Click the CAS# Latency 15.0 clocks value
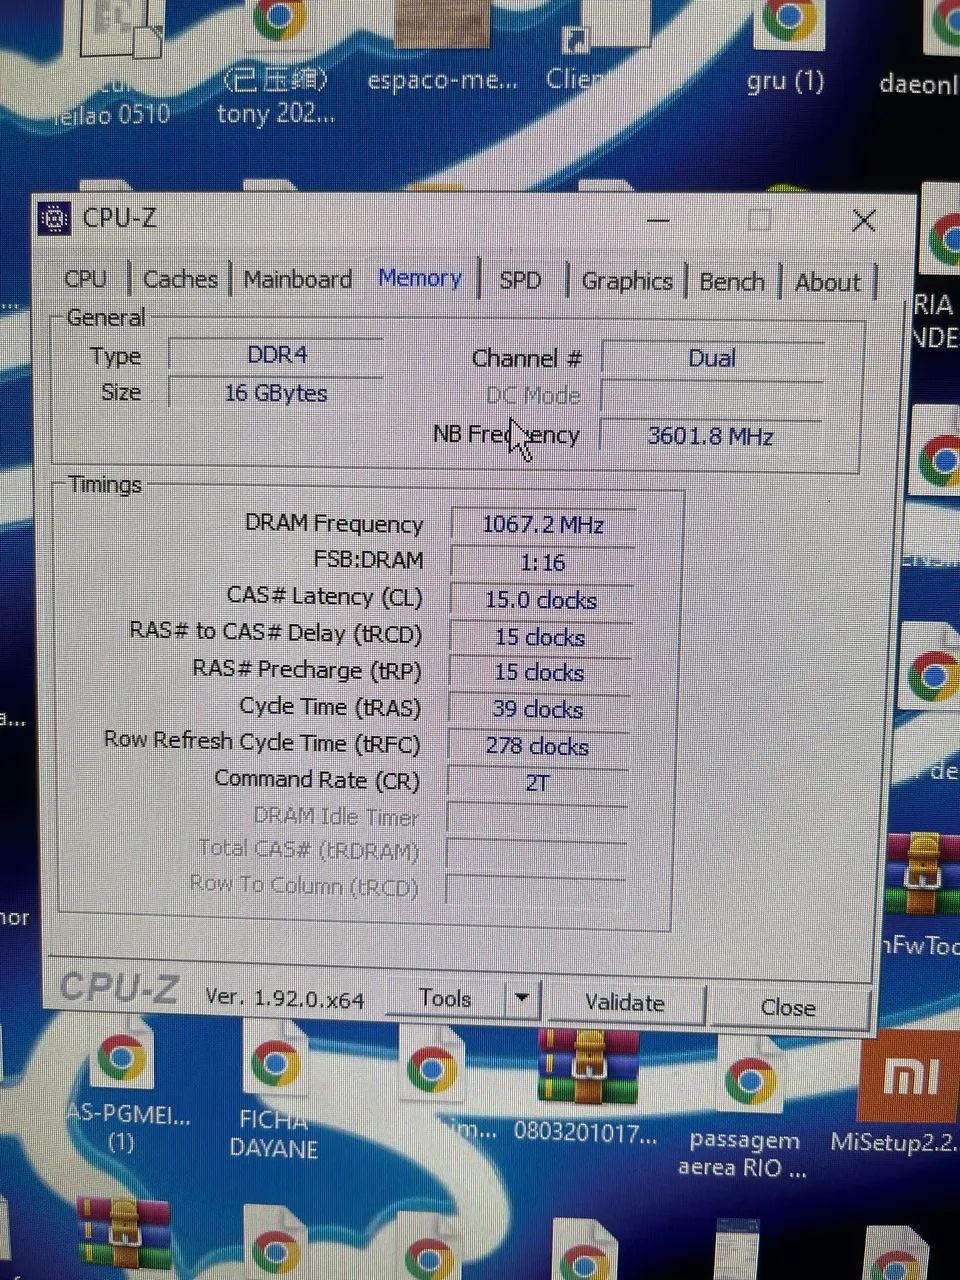The width and height of the screenshot is (960, 1280). click(x=541, y=600)
